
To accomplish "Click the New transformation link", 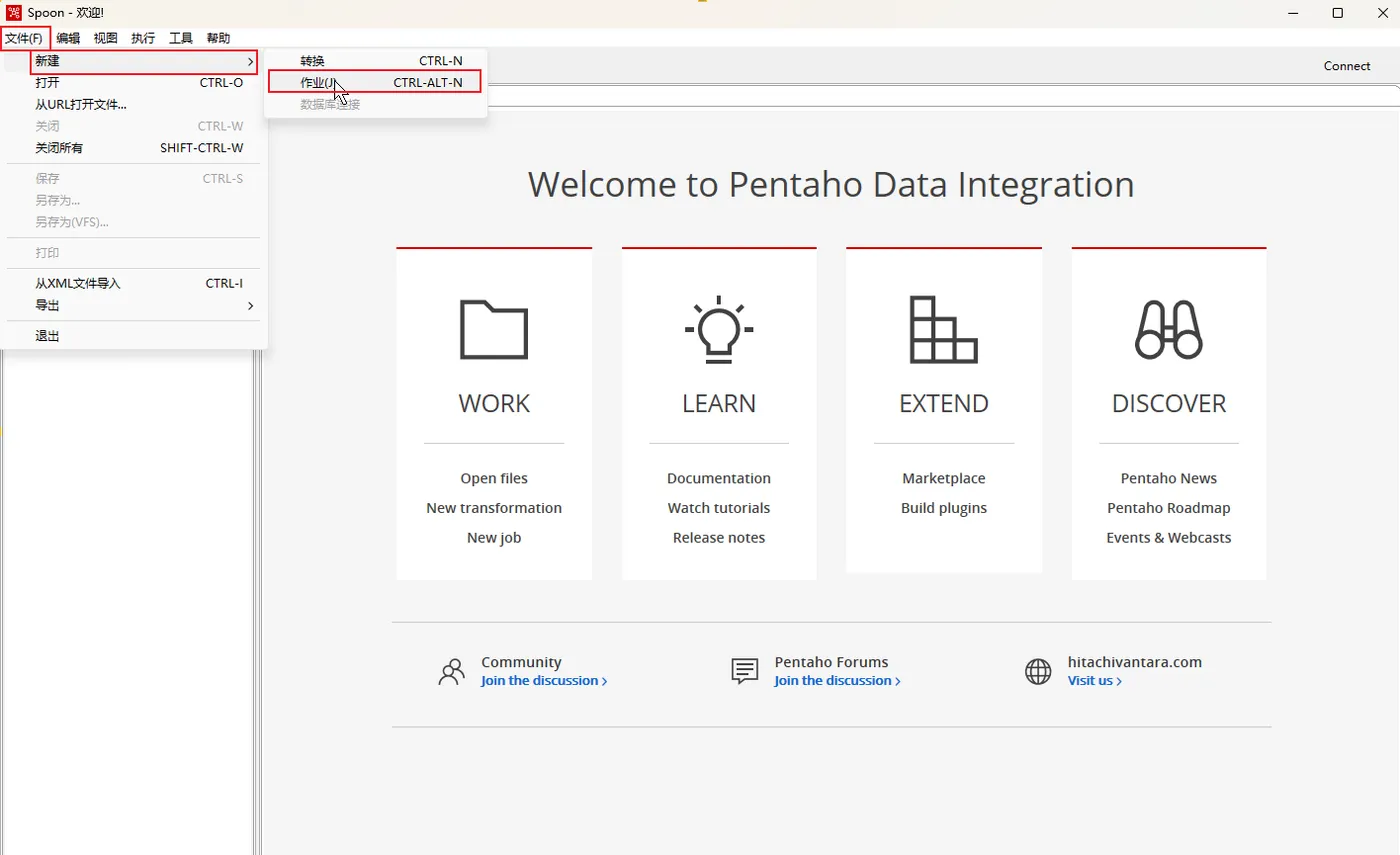I will coord(494,508).
